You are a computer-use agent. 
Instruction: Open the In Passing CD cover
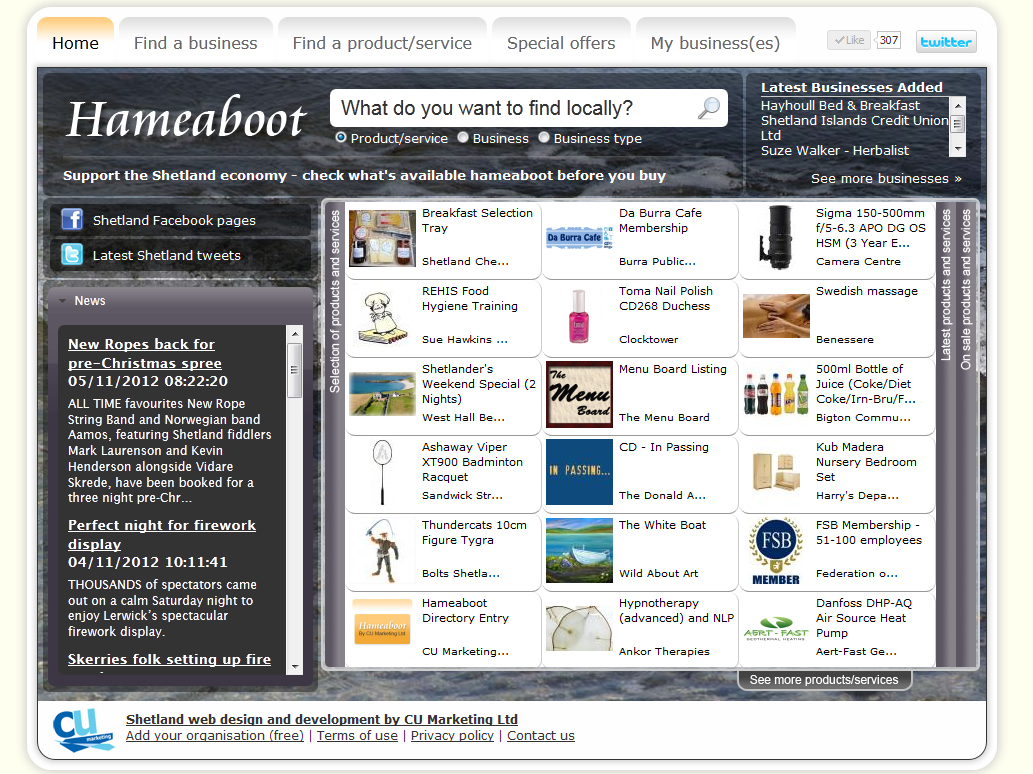coord(579,472)
